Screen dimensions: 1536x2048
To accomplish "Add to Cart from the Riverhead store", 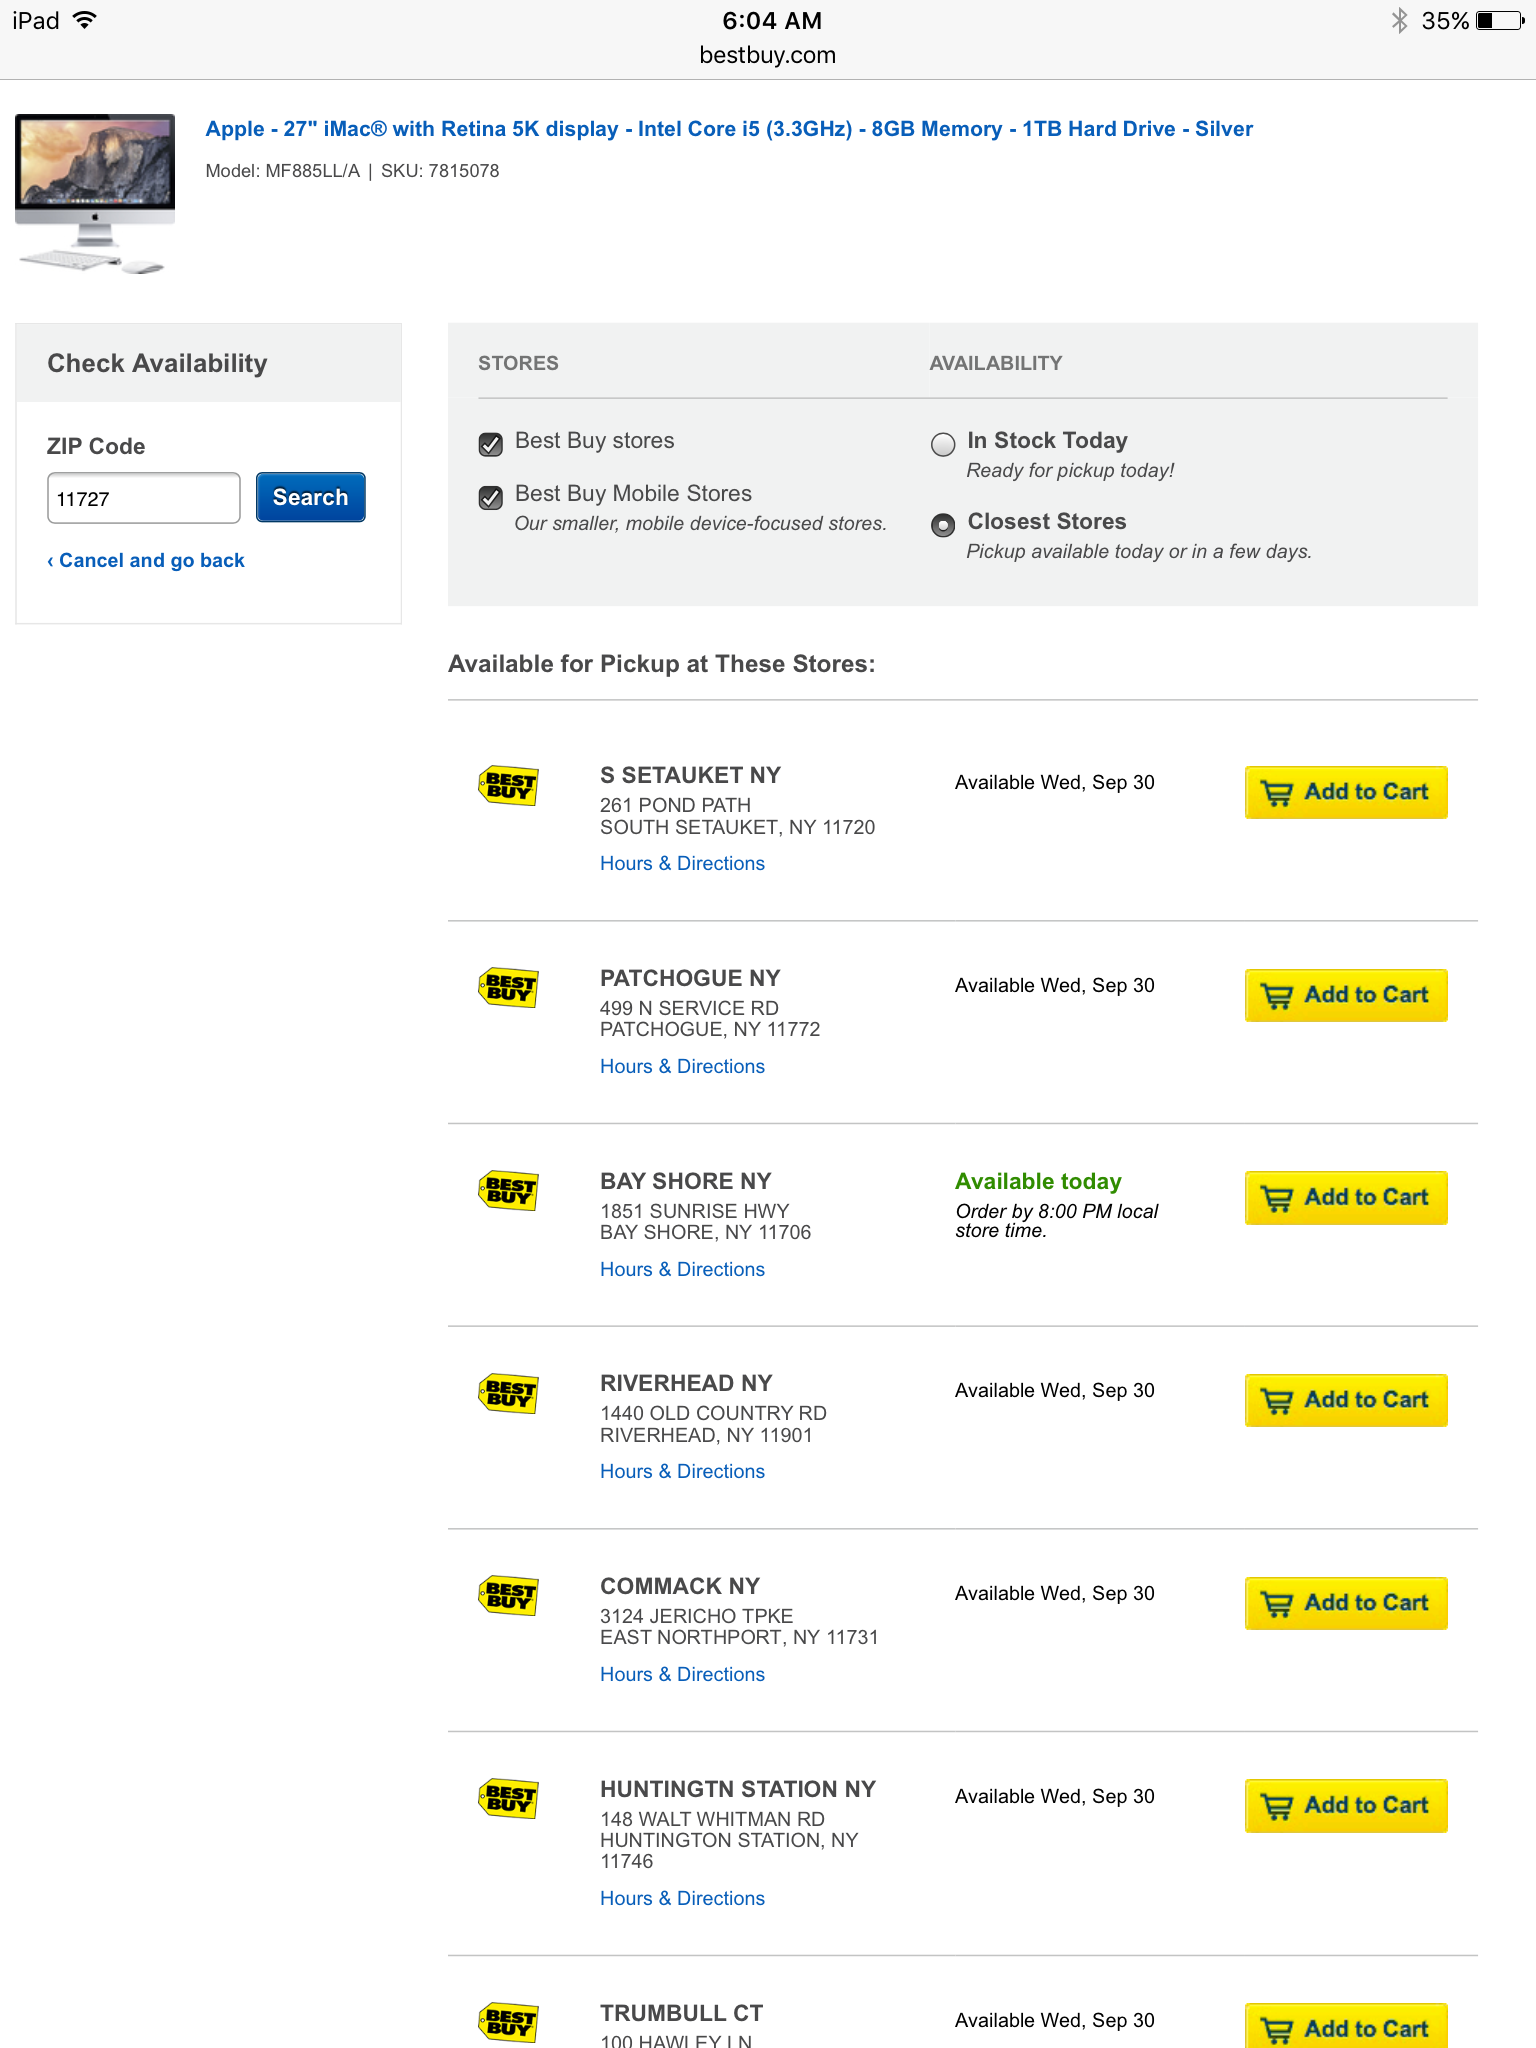I will click(x=1346, y=1400).
